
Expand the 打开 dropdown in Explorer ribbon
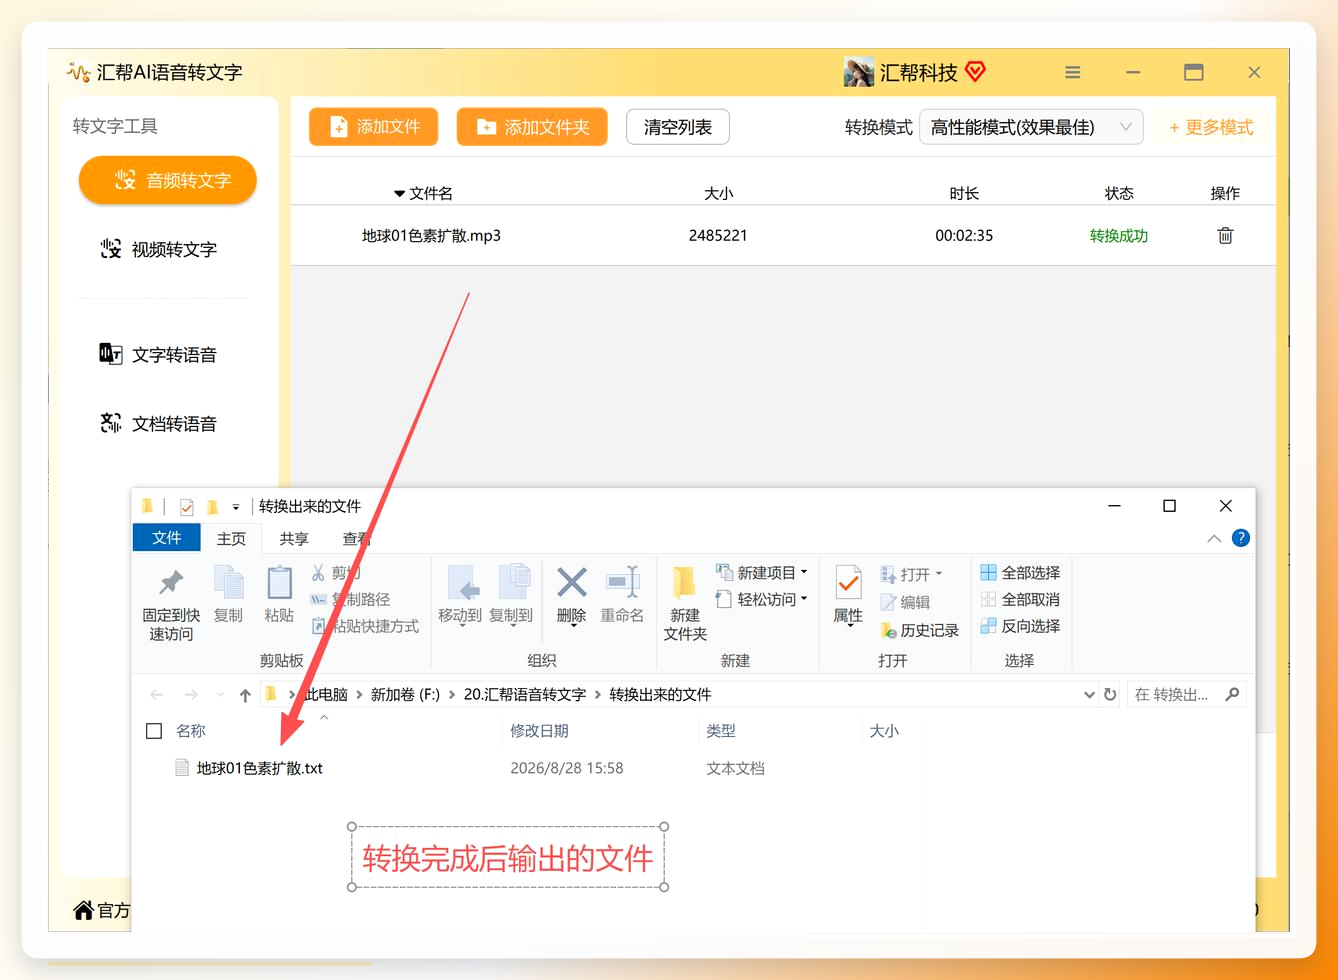tap(939, 575)
